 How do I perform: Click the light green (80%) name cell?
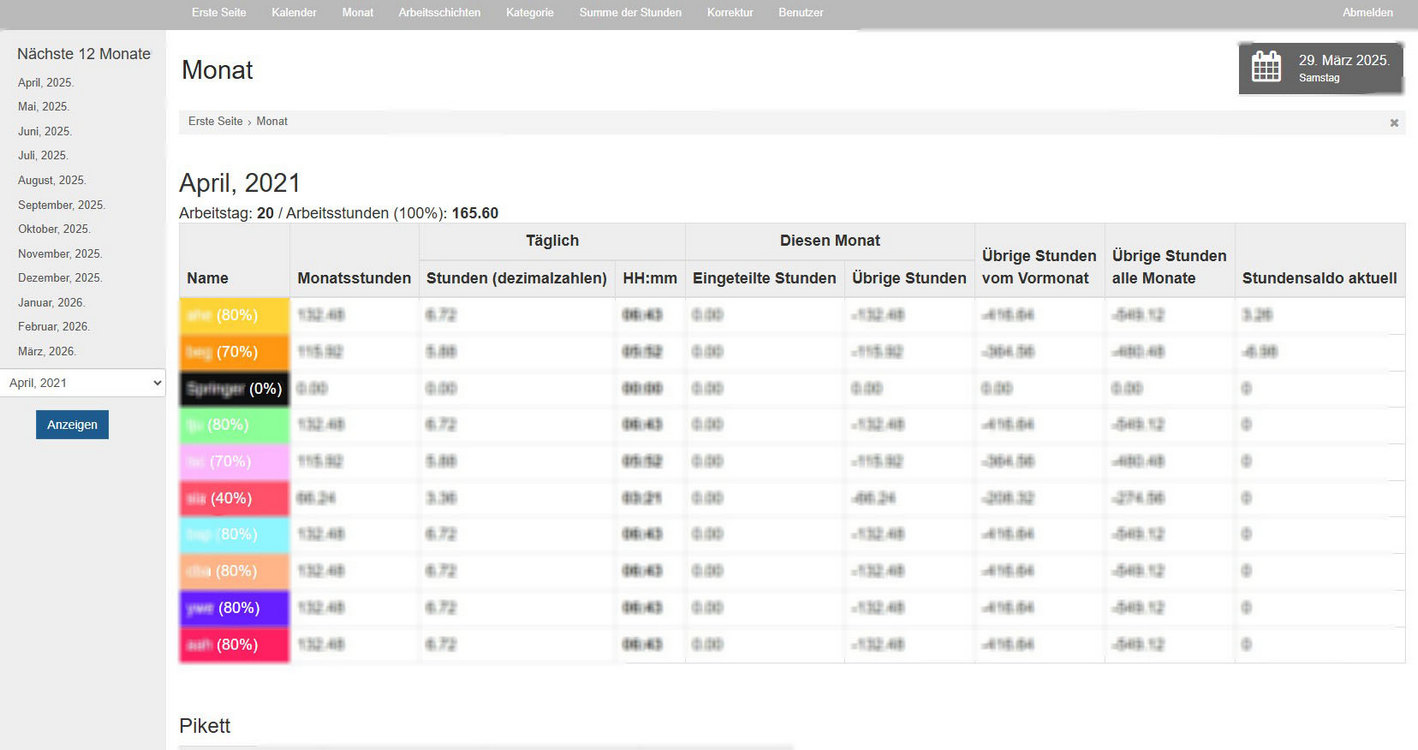[x=235, y=425]
